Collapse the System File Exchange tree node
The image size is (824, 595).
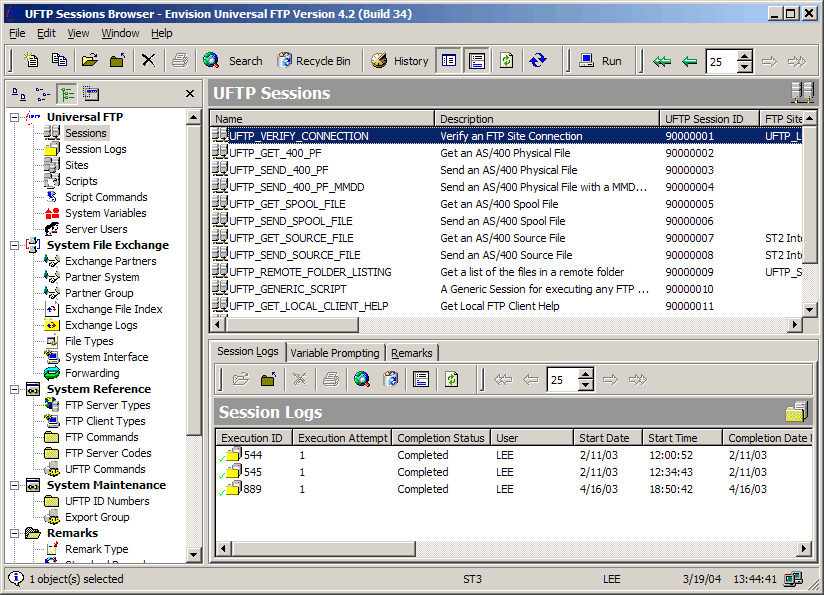(x=15, y=245)
